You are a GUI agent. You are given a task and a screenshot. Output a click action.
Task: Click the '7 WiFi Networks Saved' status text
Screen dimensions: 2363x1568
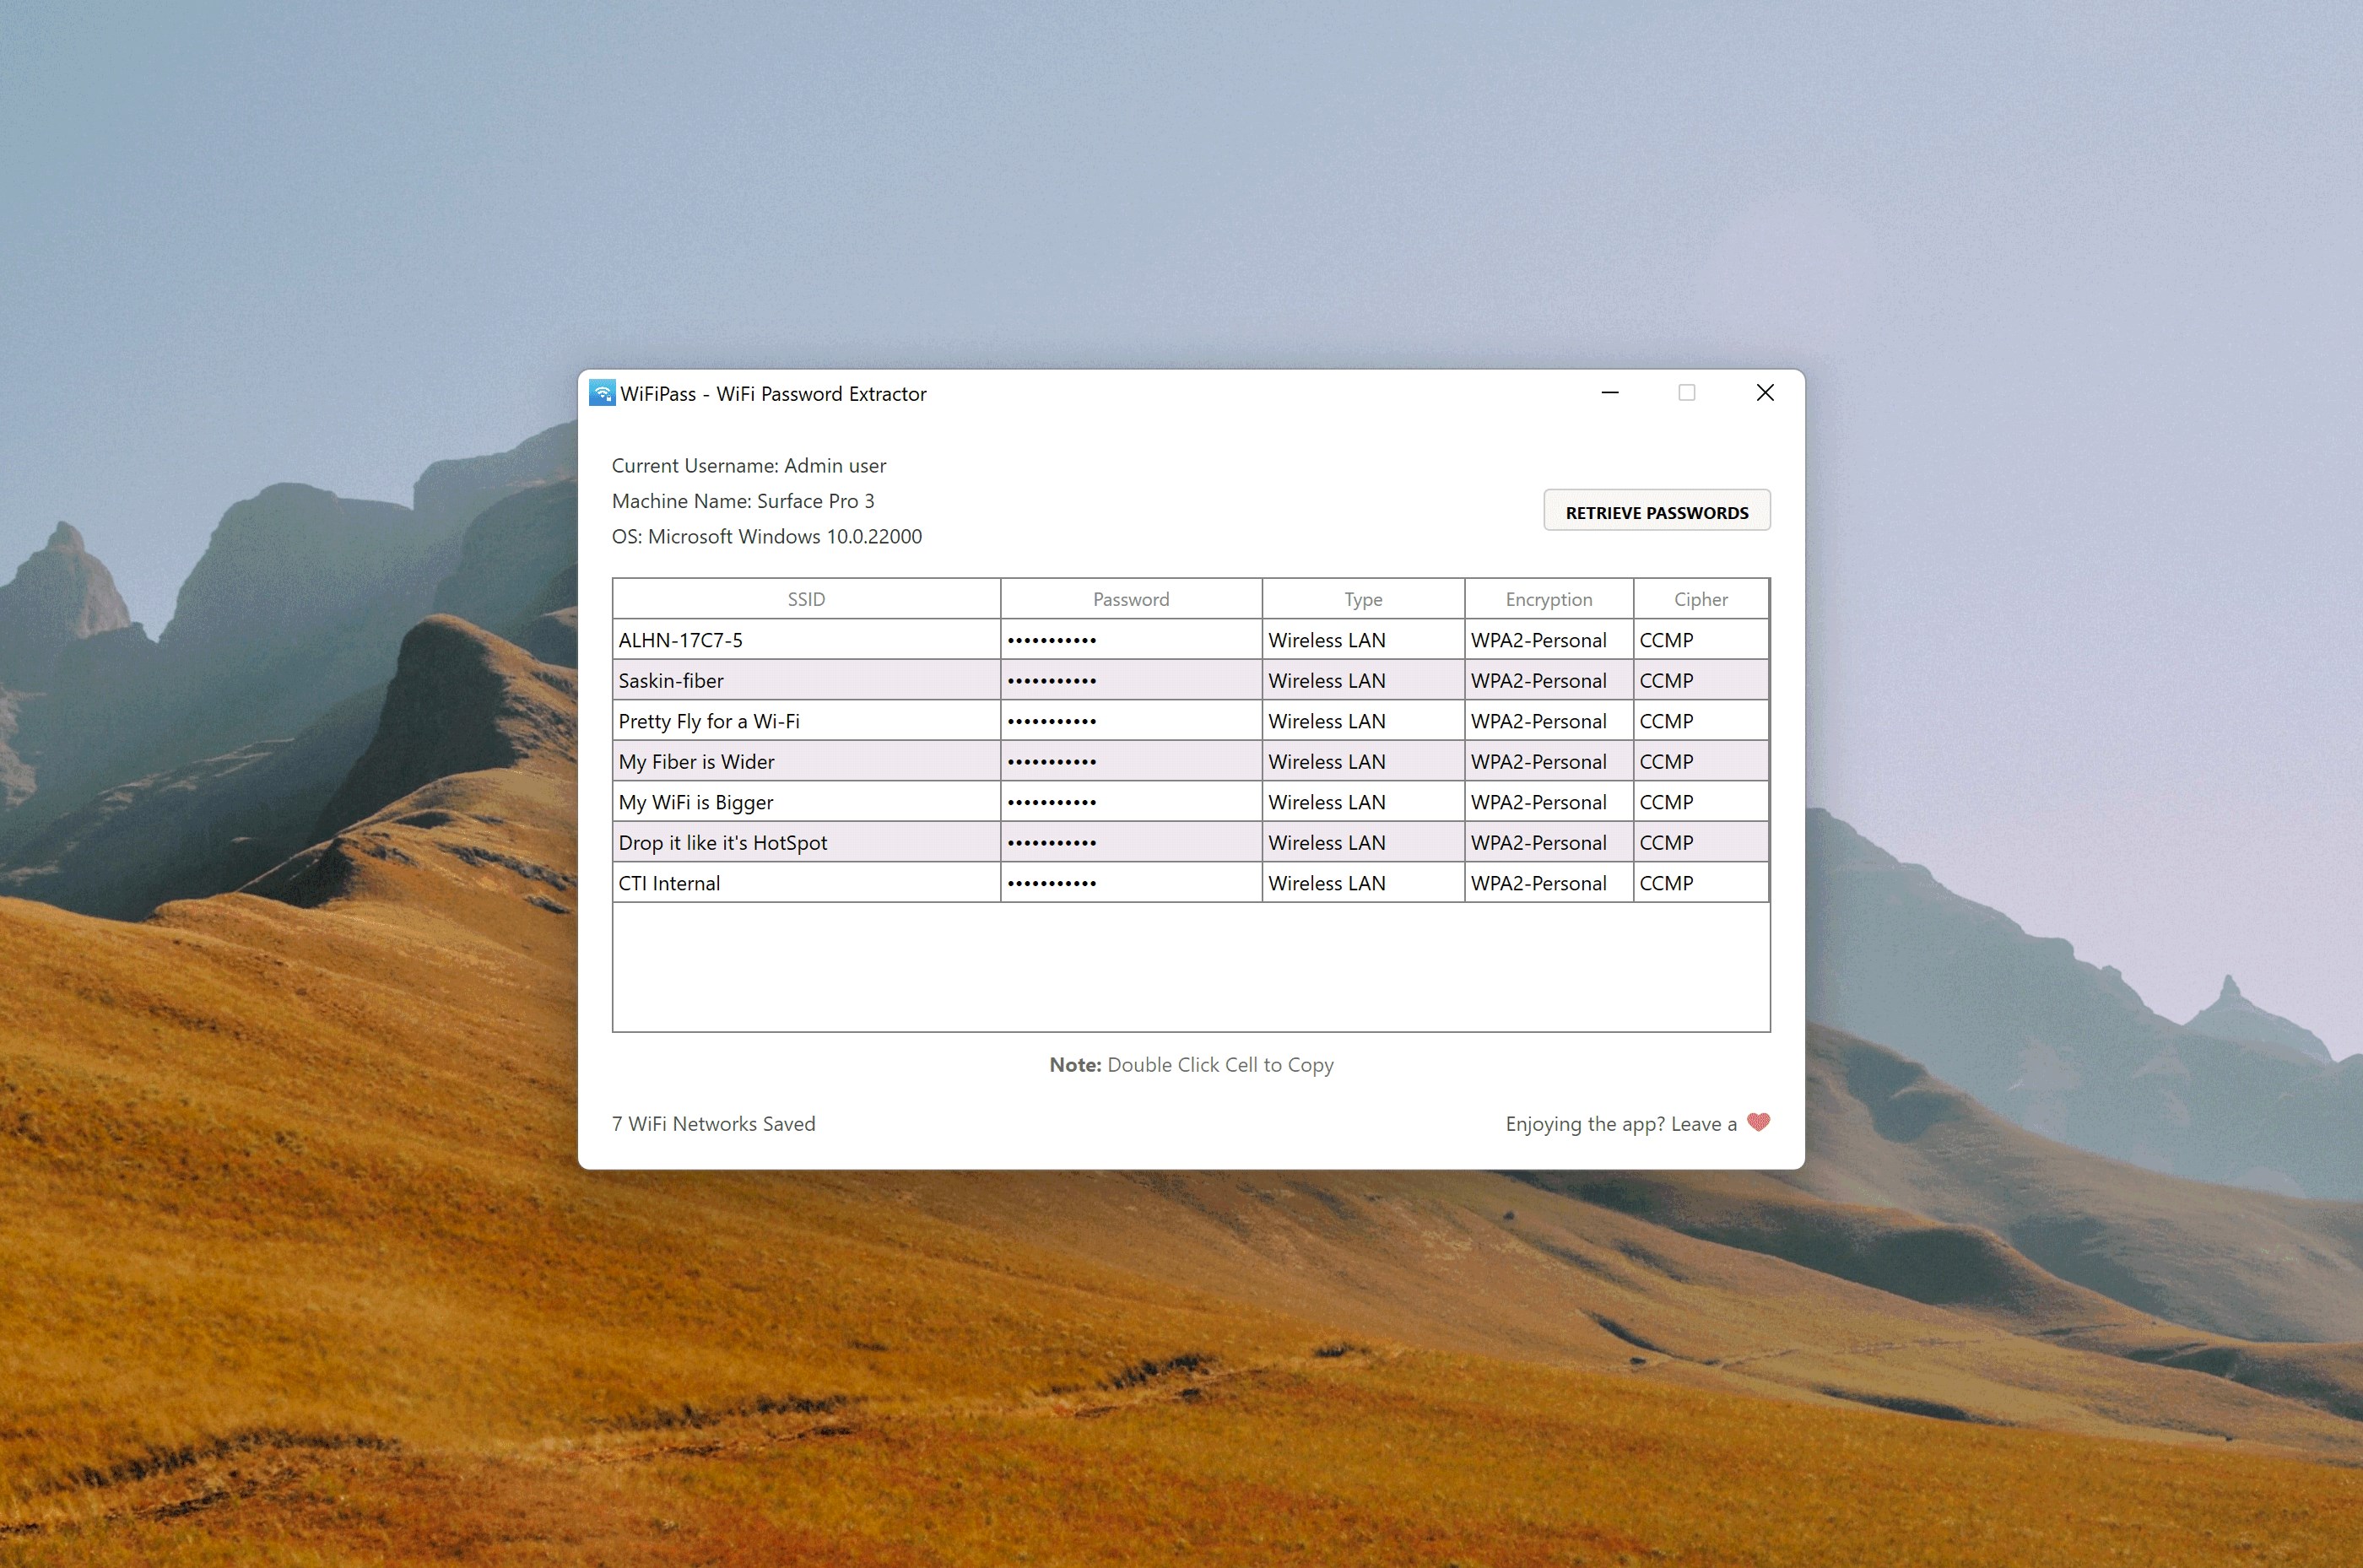click(x=713, y=1123)
